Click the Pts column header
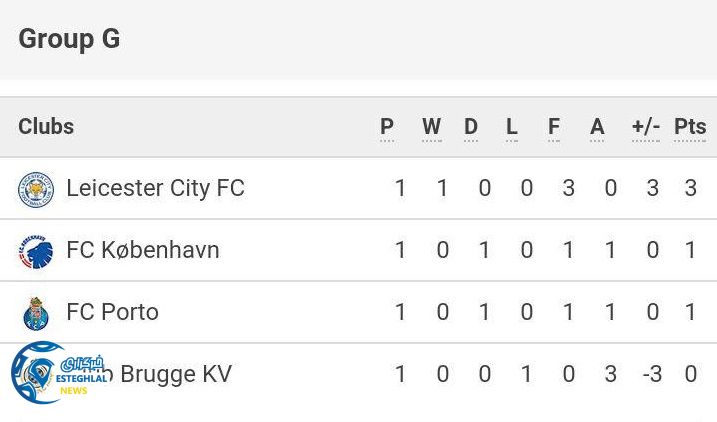 tap(690, 127)
